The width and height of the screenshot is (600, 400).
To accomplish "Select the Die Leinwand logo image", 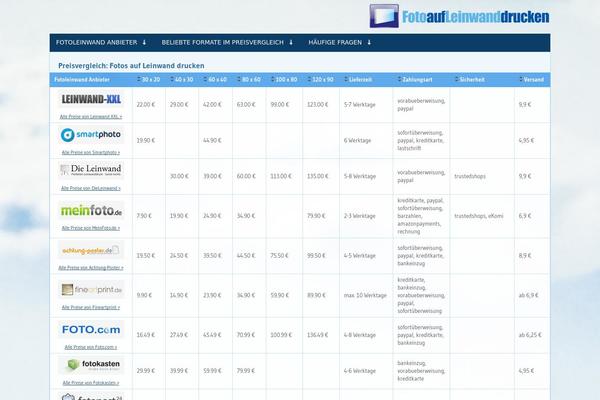I will pos(91,170).
